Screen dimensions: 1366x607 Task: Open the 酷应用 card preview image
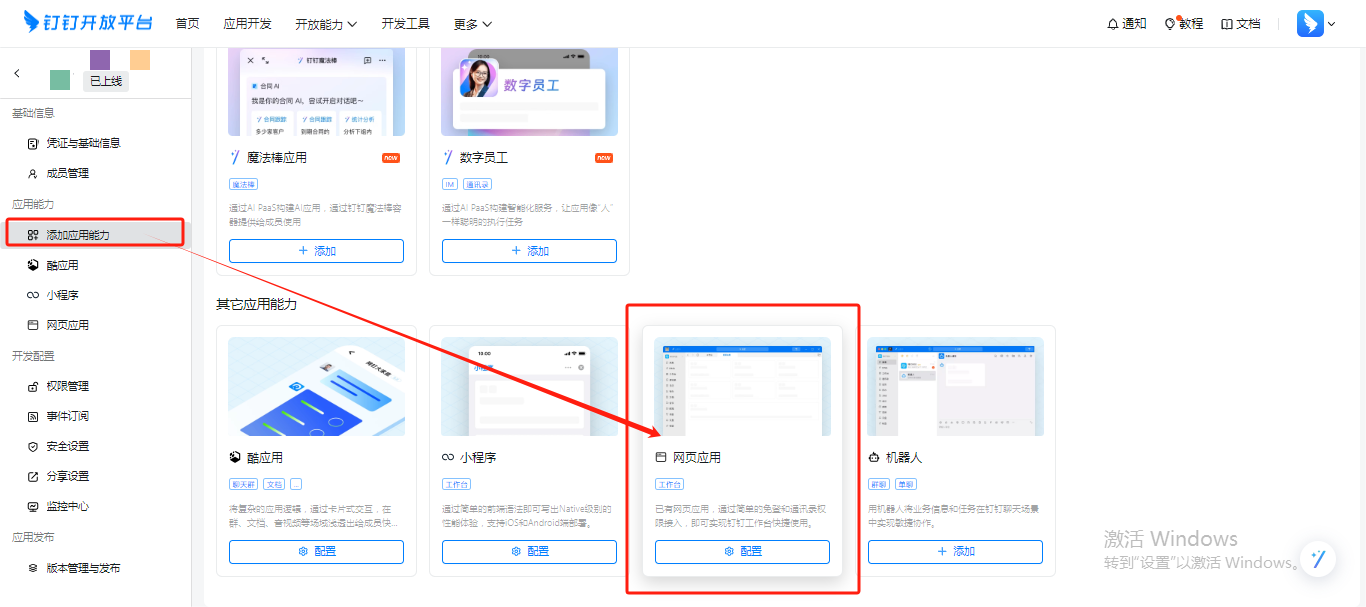(316, 386)
